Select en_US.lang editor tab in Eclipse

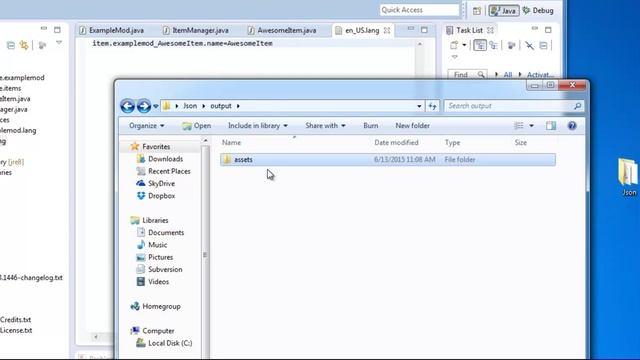pos(362,31)
